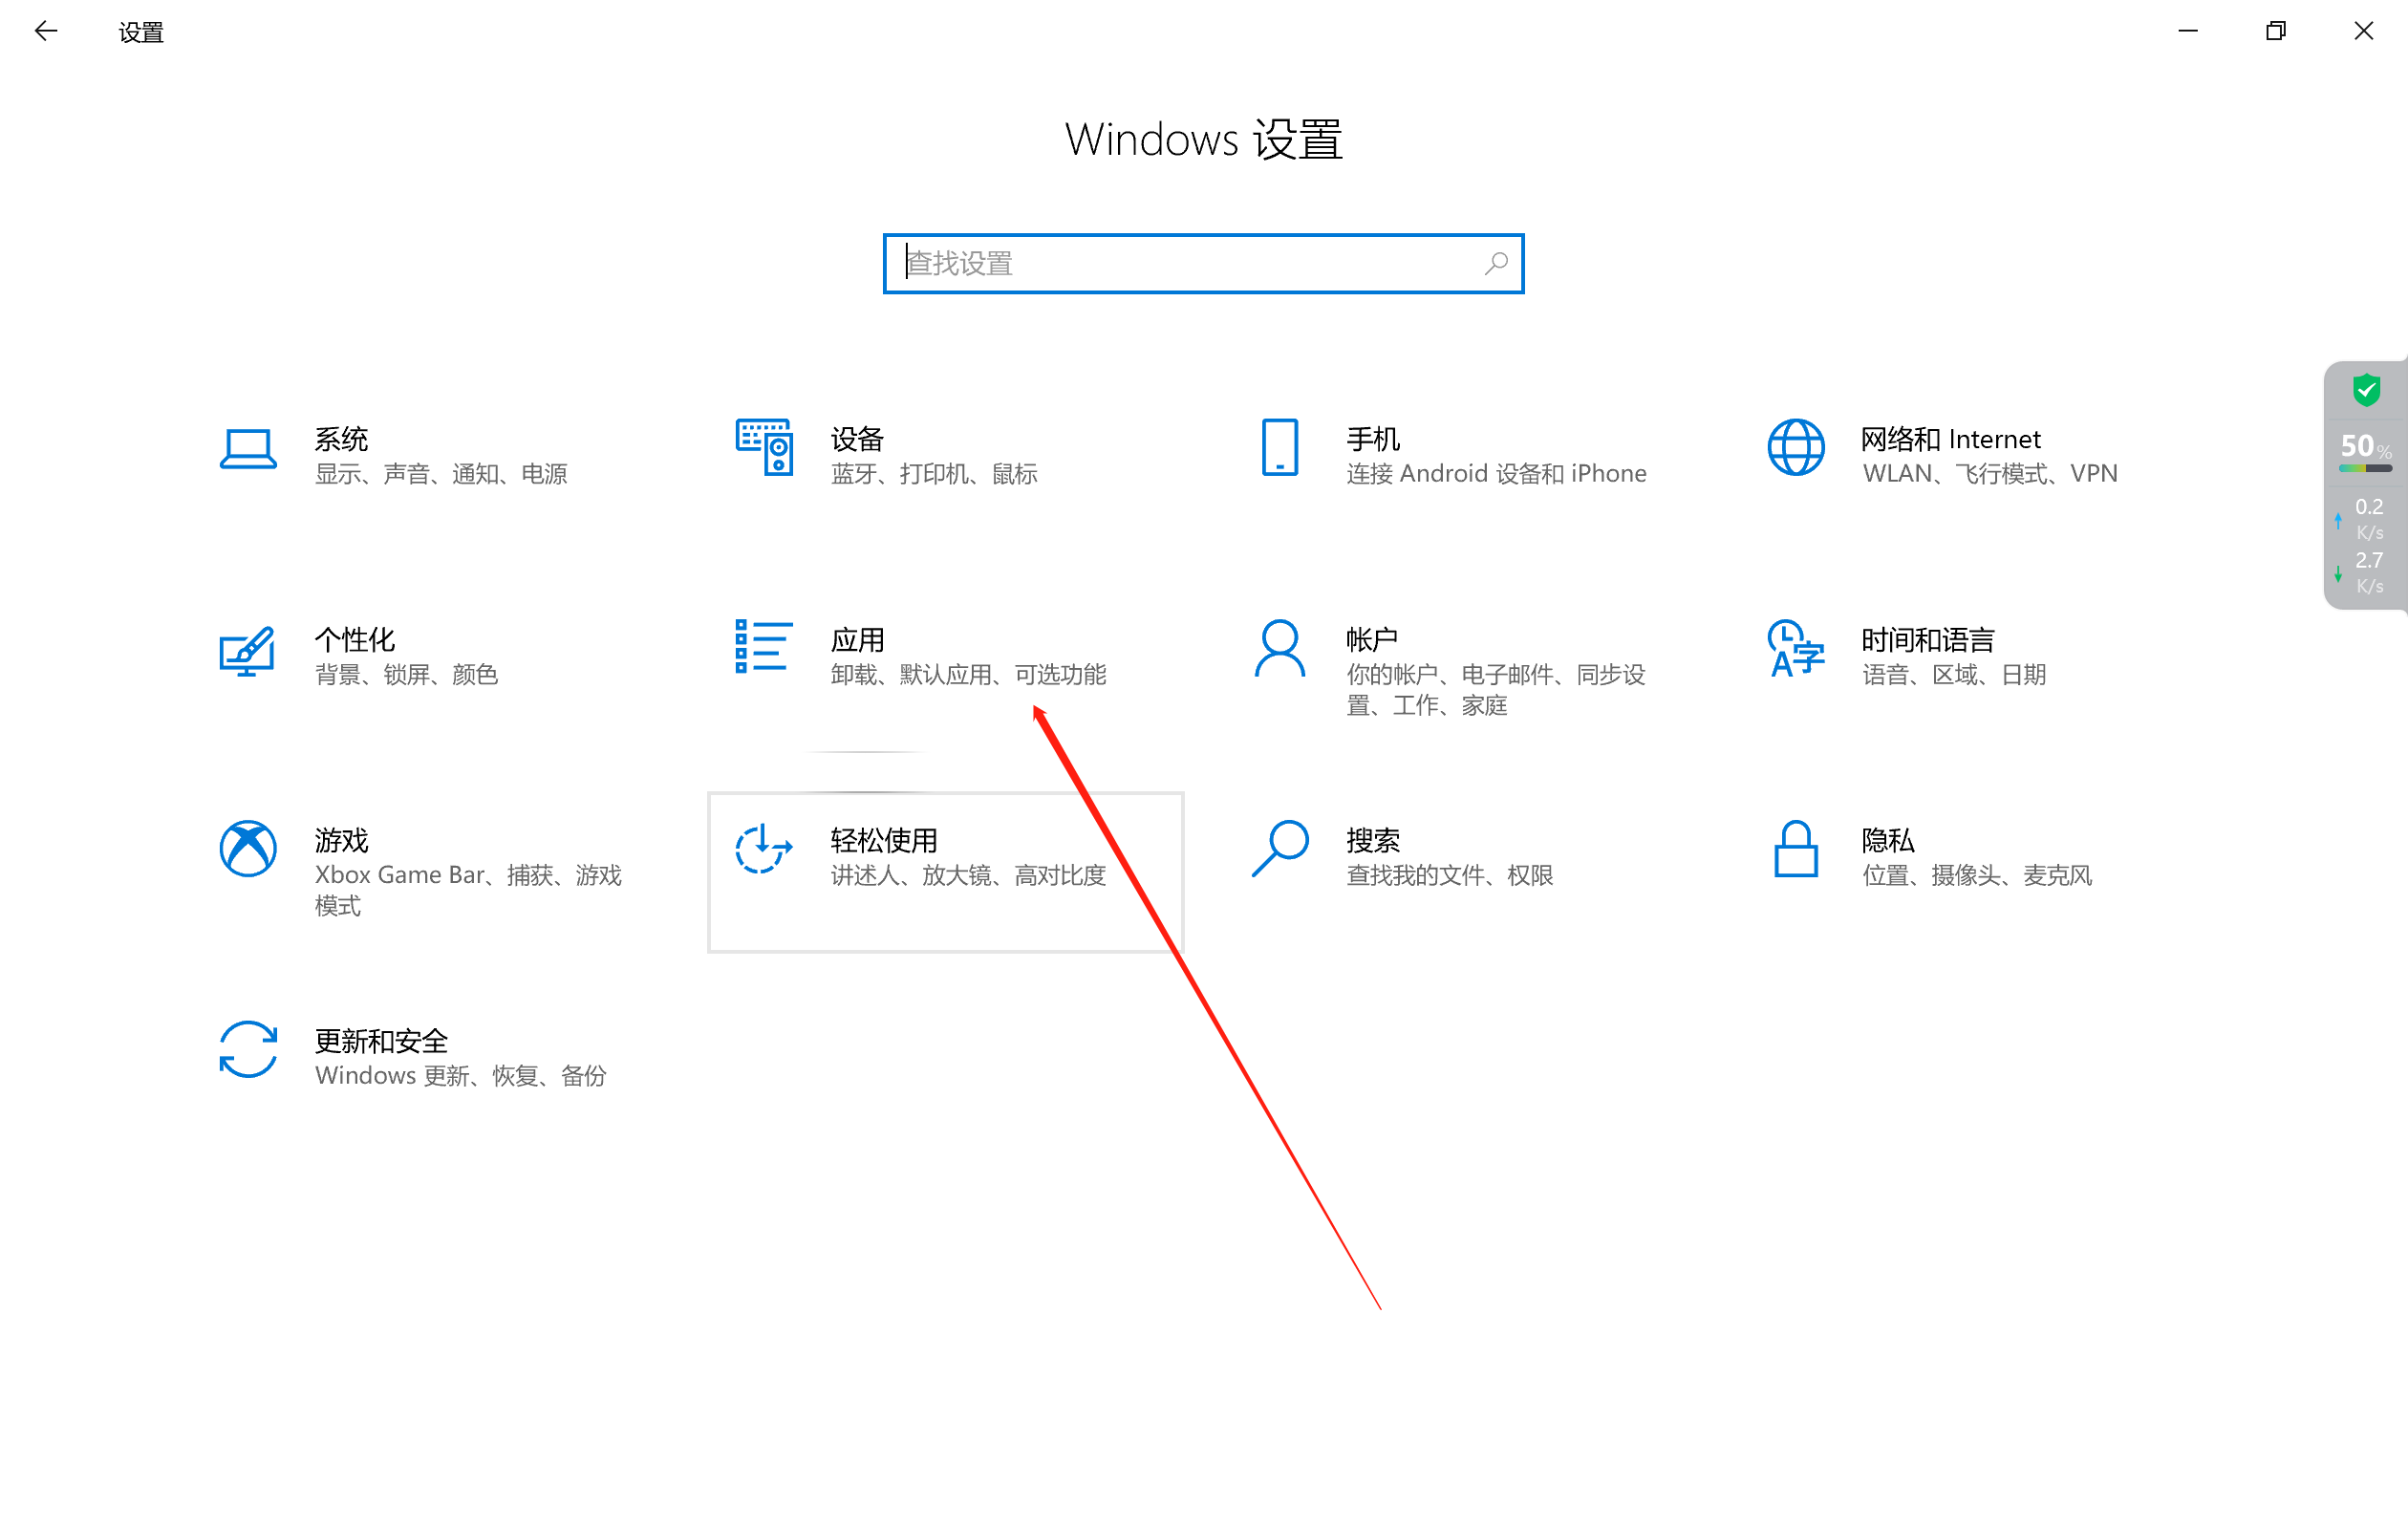Click the 手机 phone icon
The image size is (2408, 1529).
pos(1280,447)
